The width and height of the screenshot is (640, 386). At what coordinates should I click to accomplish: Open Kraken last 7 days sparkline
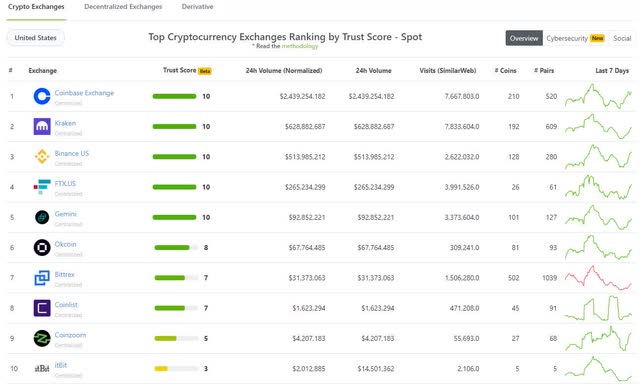click(x=598, y=126)
